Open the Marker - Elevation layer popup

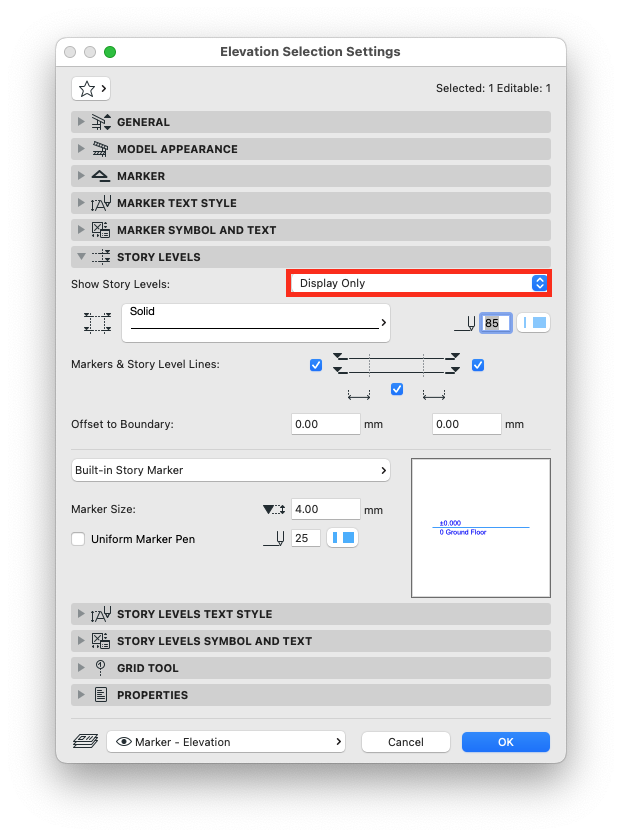[x=226, y=742]
